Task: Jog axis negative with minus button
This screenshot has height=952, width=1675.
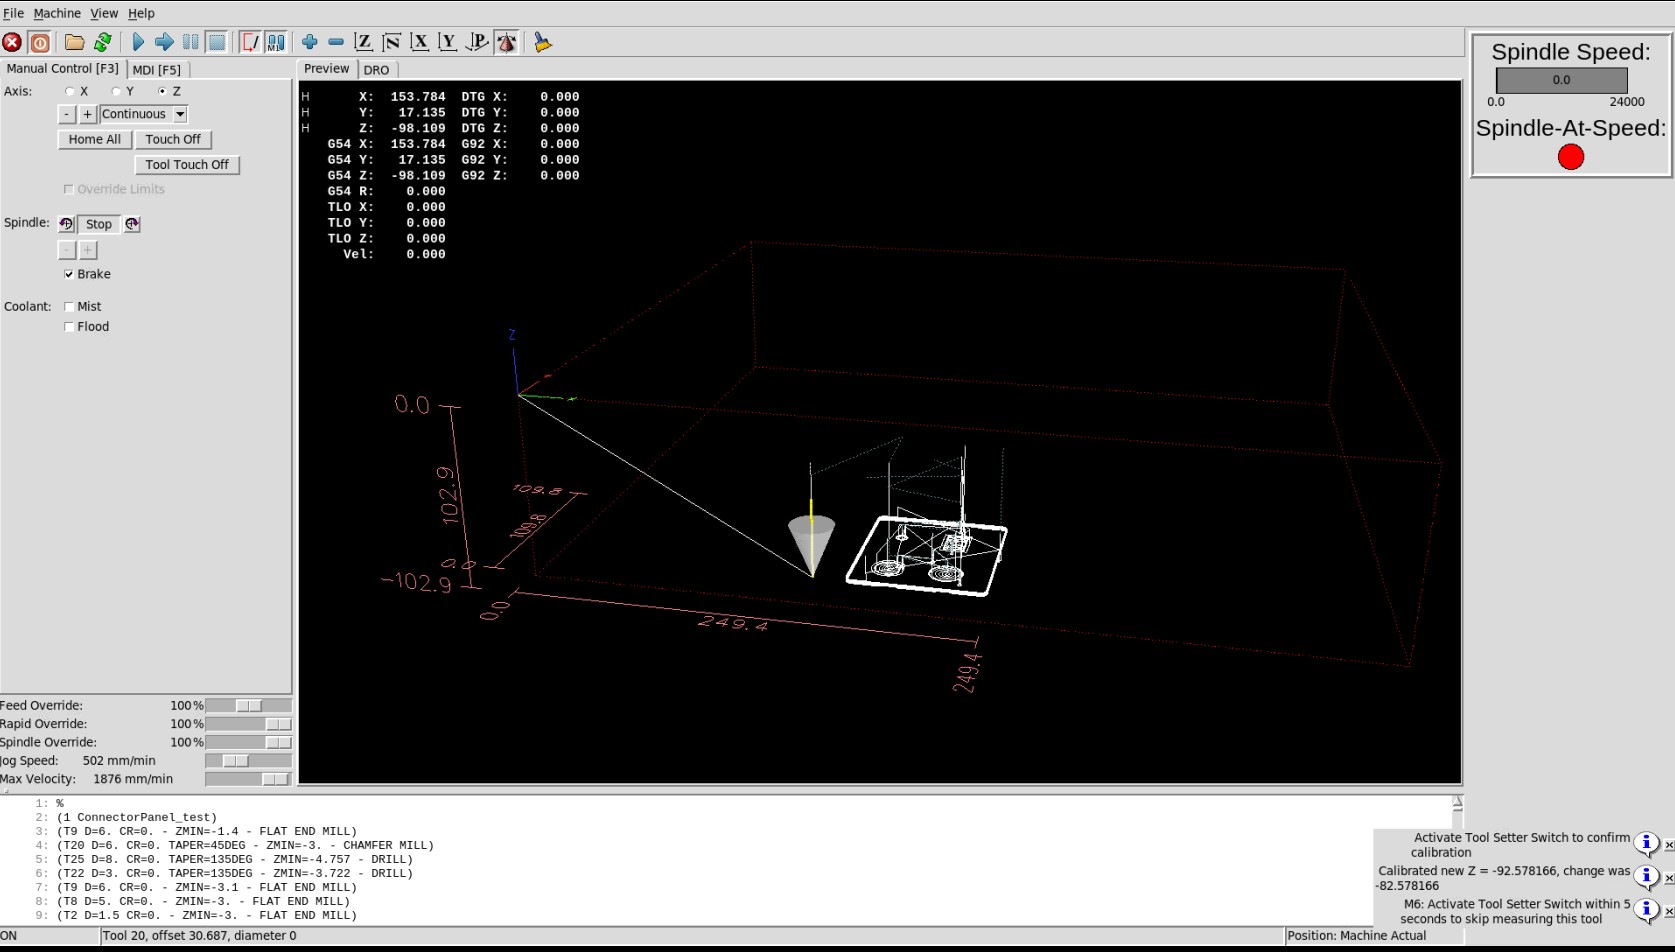Action: pyautogui.click(x=67, y=114)
